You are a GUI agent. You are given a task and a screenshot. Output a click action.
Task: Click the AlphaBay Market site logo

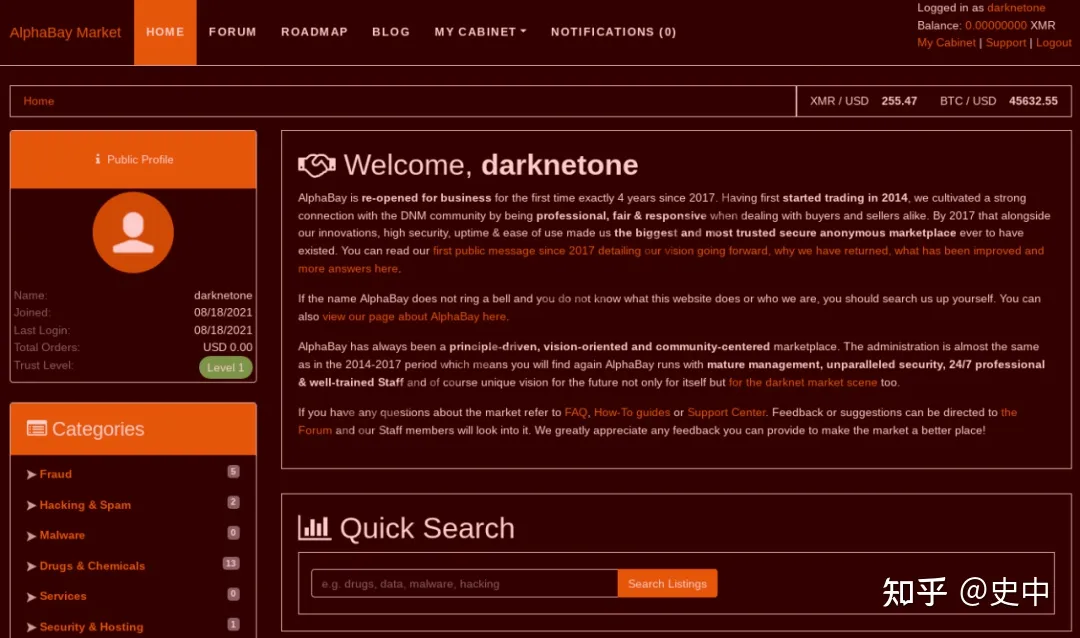tap(65, 32)
